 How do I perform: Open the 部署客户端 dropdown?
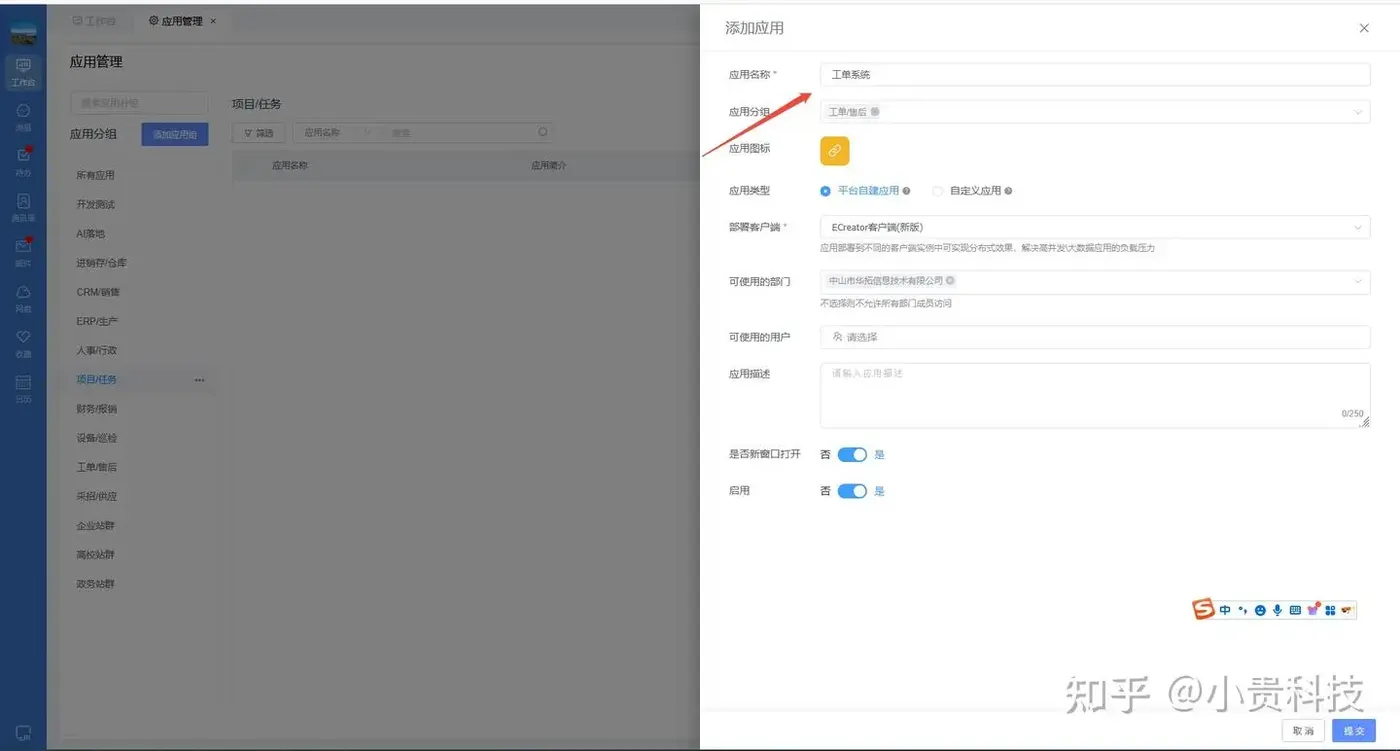tap(1095, 227)
